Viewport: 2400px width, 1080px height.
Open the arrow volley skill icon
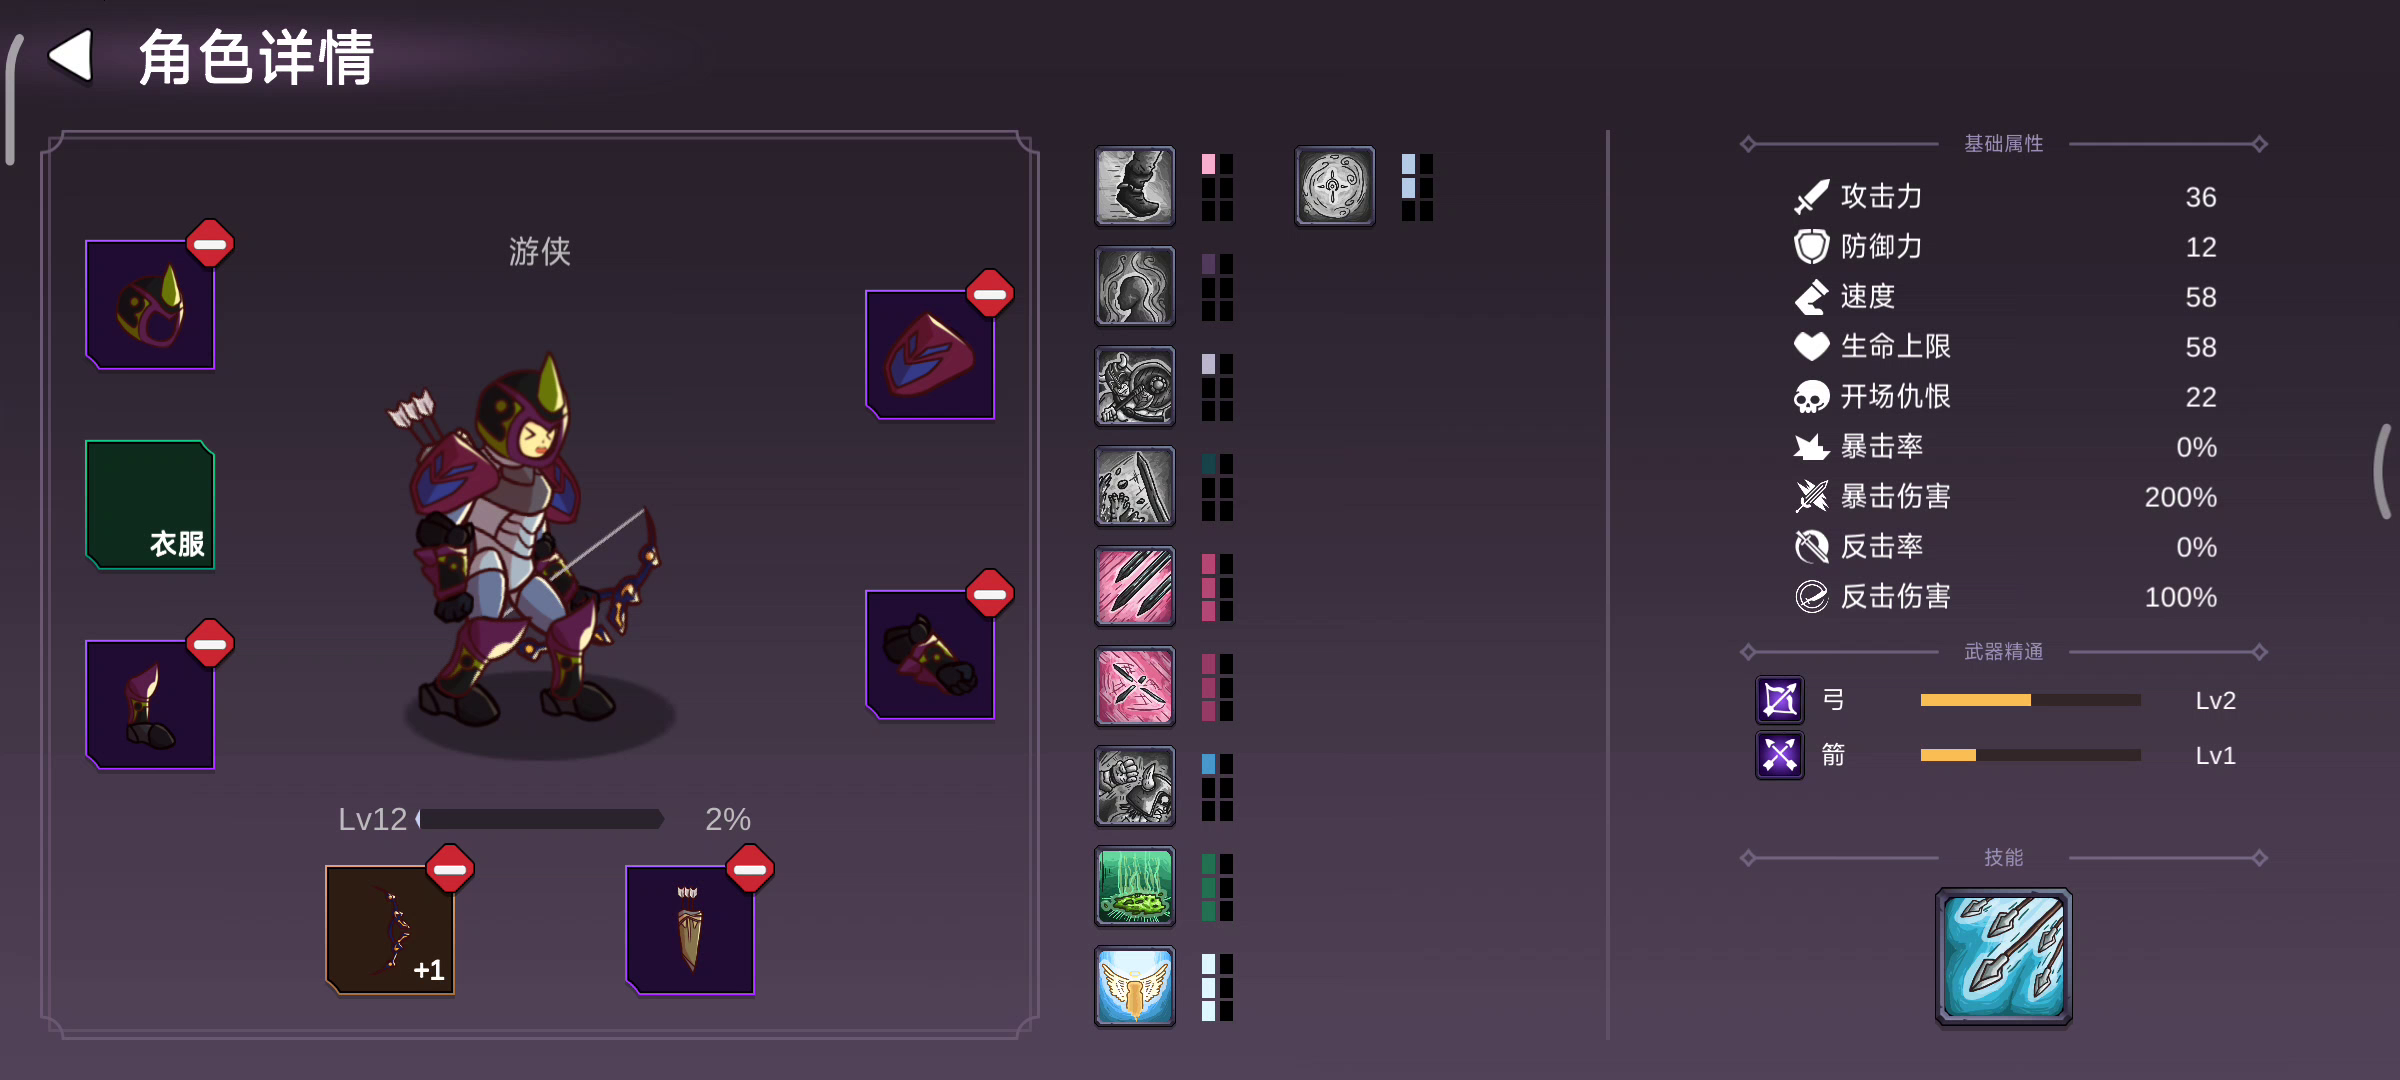click(2004, 957)
